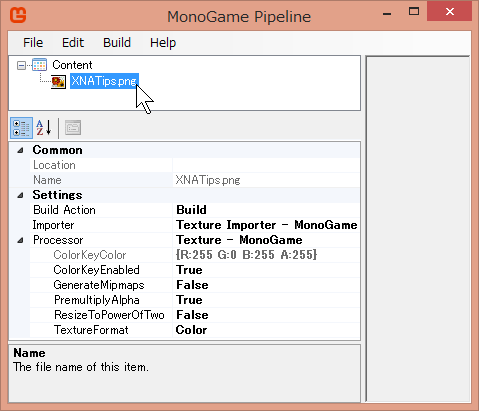Minimize the MonoGame Pipeline window
Viewport: 479px width, 411px height.
(x=387, y=14)
